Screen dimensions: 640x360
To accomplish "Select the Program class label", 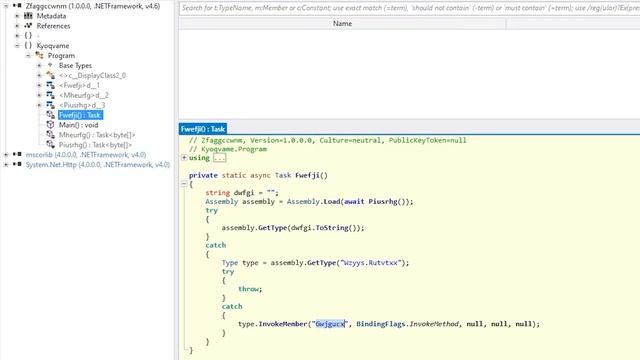I will [61, 56].
